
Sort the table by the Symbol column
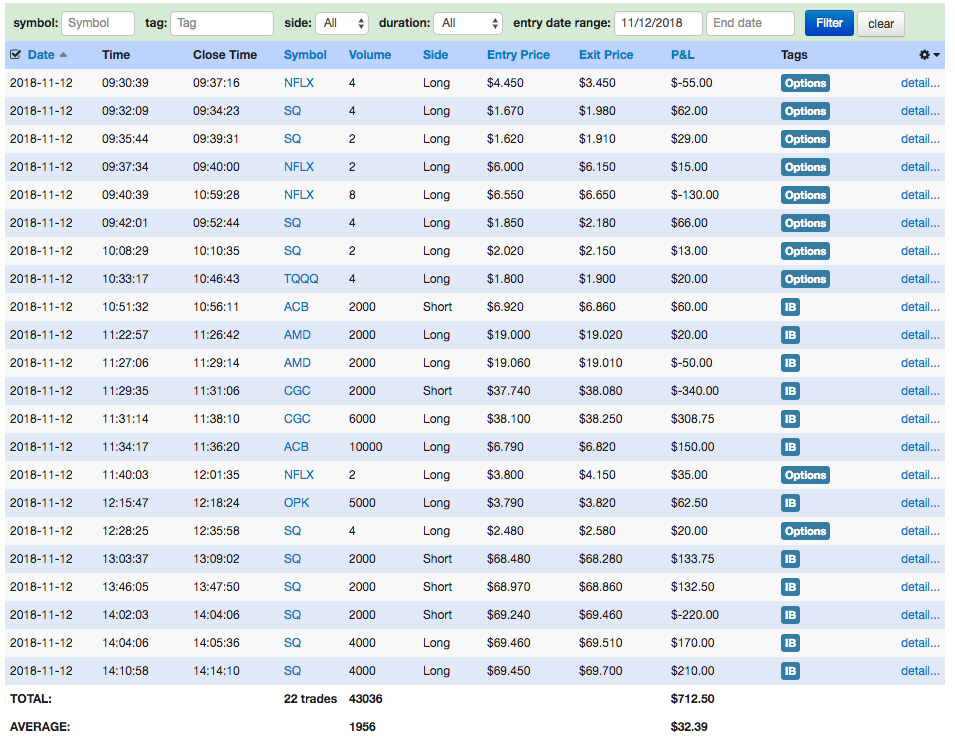coord(305,55)
